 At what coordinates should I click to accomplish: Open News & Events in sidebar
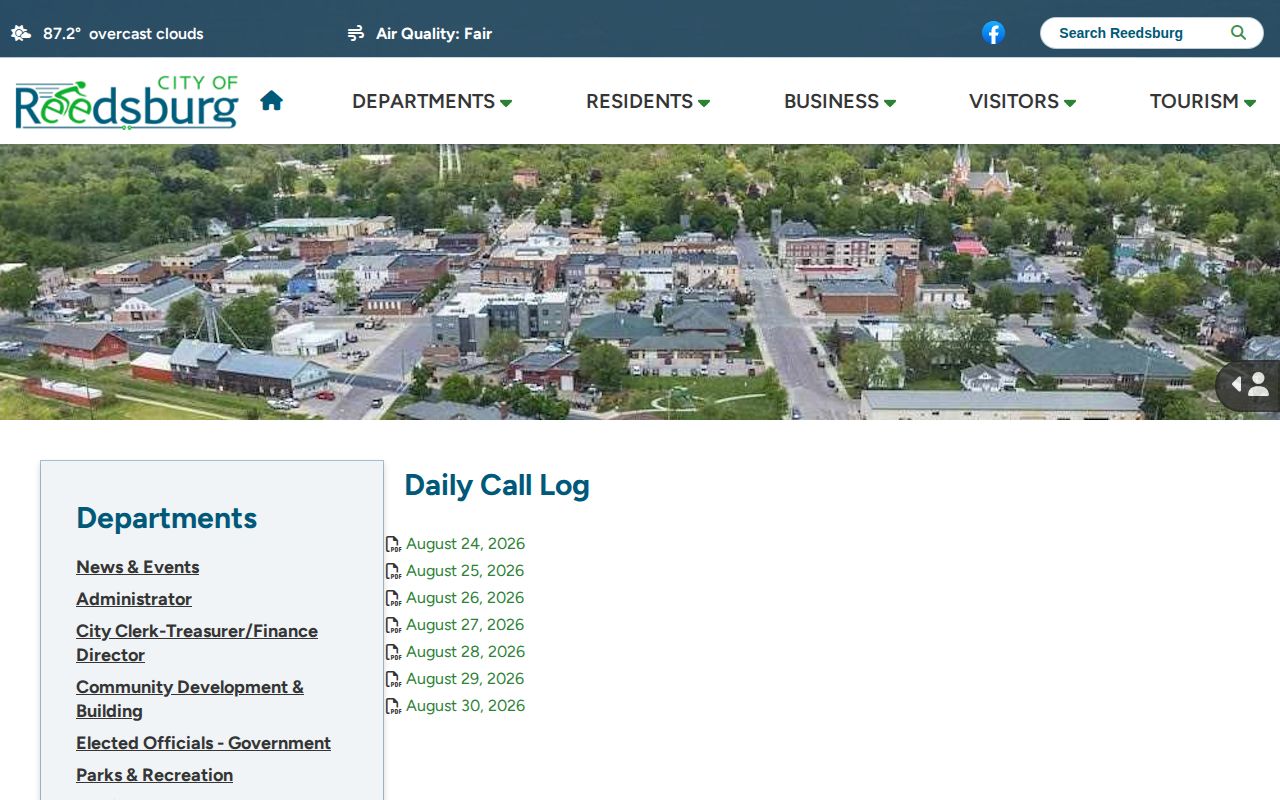138,567
